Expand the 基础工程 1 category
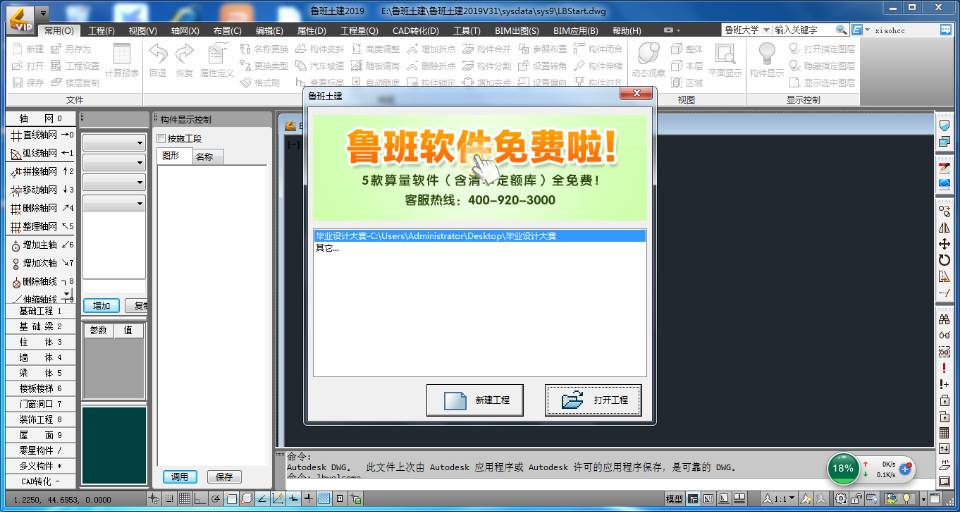Screen dimensions: 960x512 (x=41, y=311)
